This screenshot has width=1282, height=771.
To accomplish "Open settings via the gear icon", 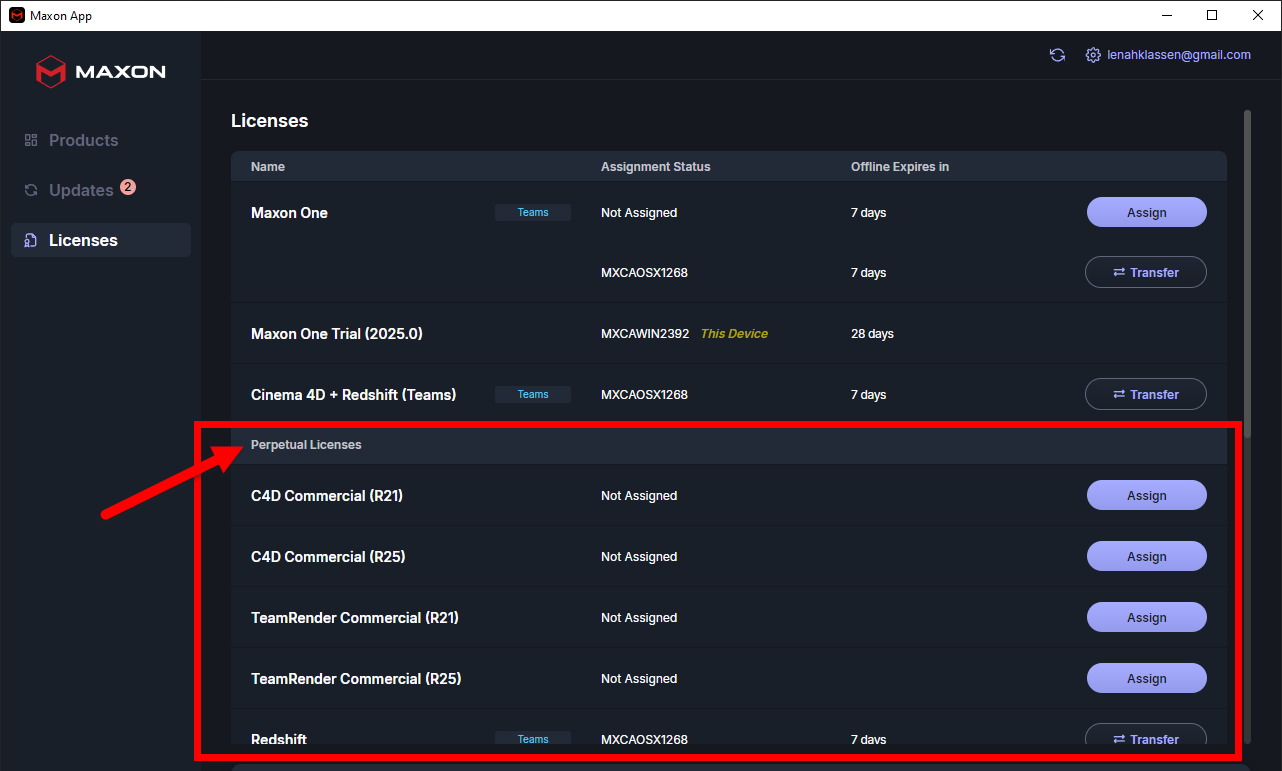I will pos(1093,55).
